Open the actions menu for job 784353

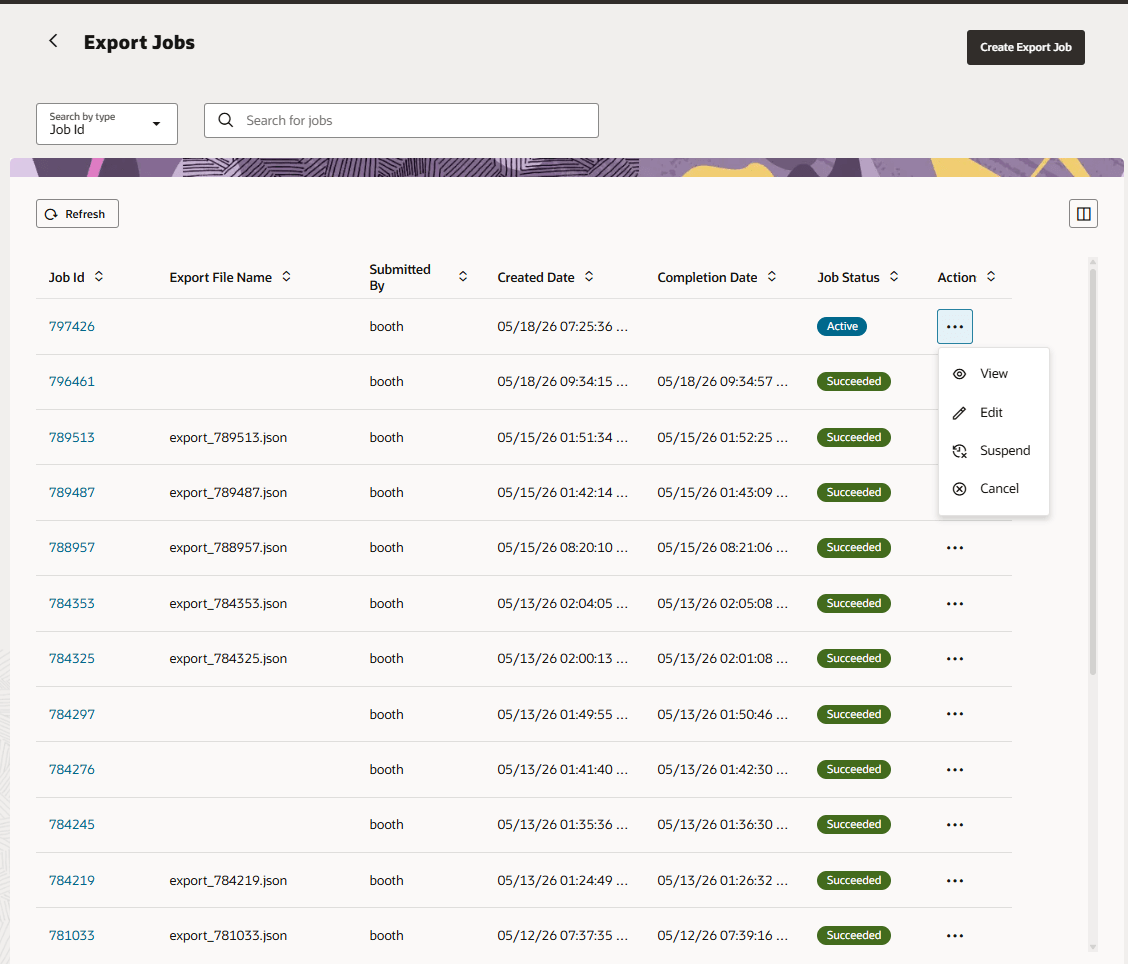coord(955,604)
